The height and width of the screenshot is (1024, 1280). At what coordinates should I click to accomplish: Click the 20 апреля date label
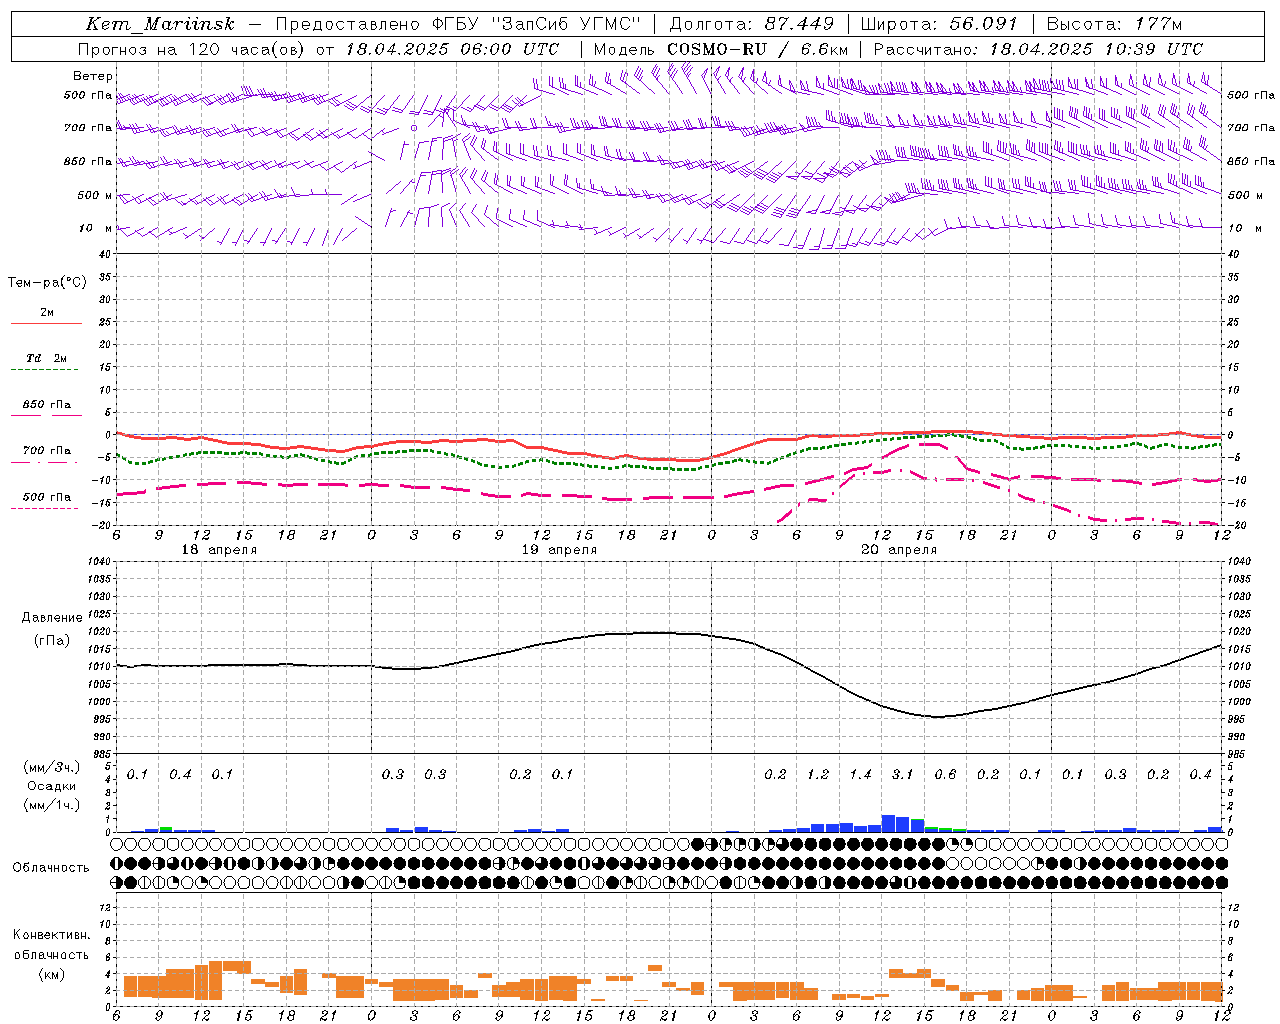[x=899, y=550]
